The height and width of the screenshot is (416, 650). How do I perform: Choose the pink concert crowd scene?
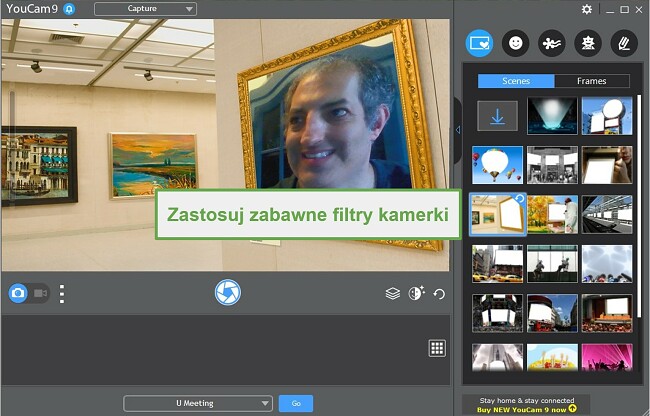pyautogui.click(x=607, y=357)
